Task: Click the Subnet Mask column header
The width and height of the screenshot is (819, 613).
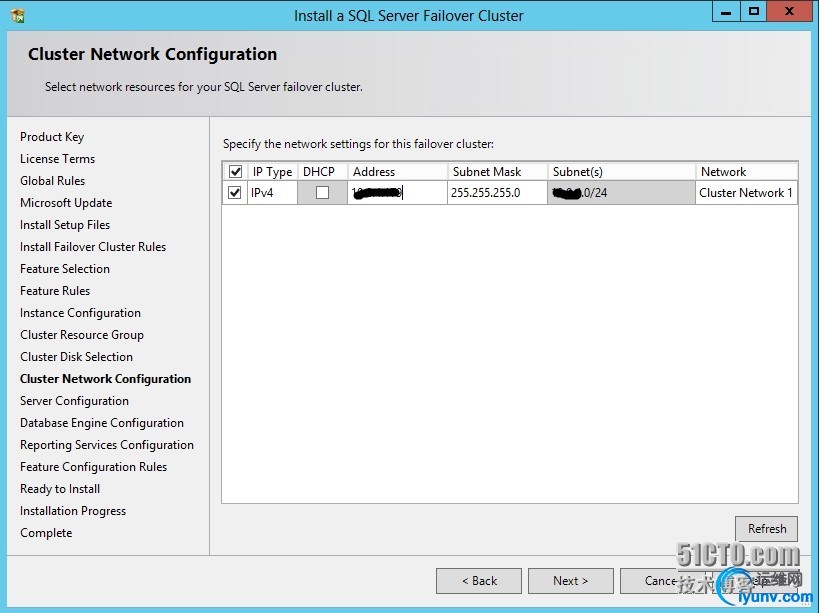Action: (x=497, y=172)
